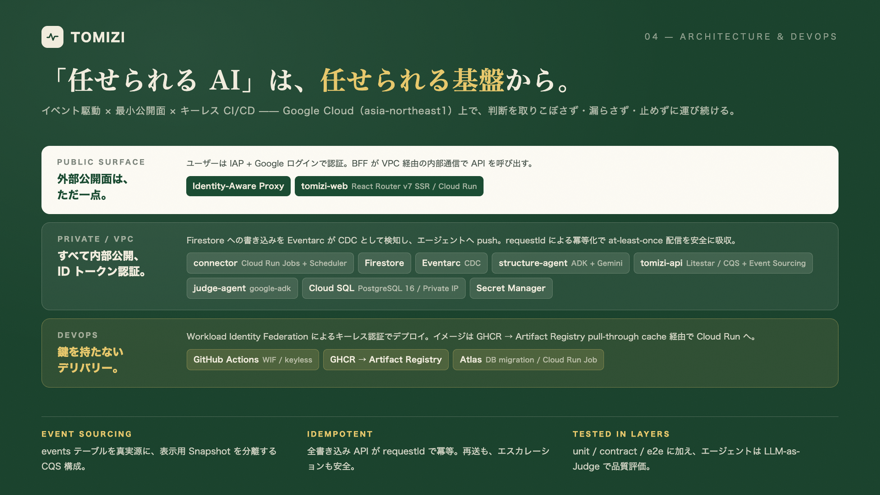Select the tomizi-api Litestar chip
880x495 pixels.
(723, 263)
